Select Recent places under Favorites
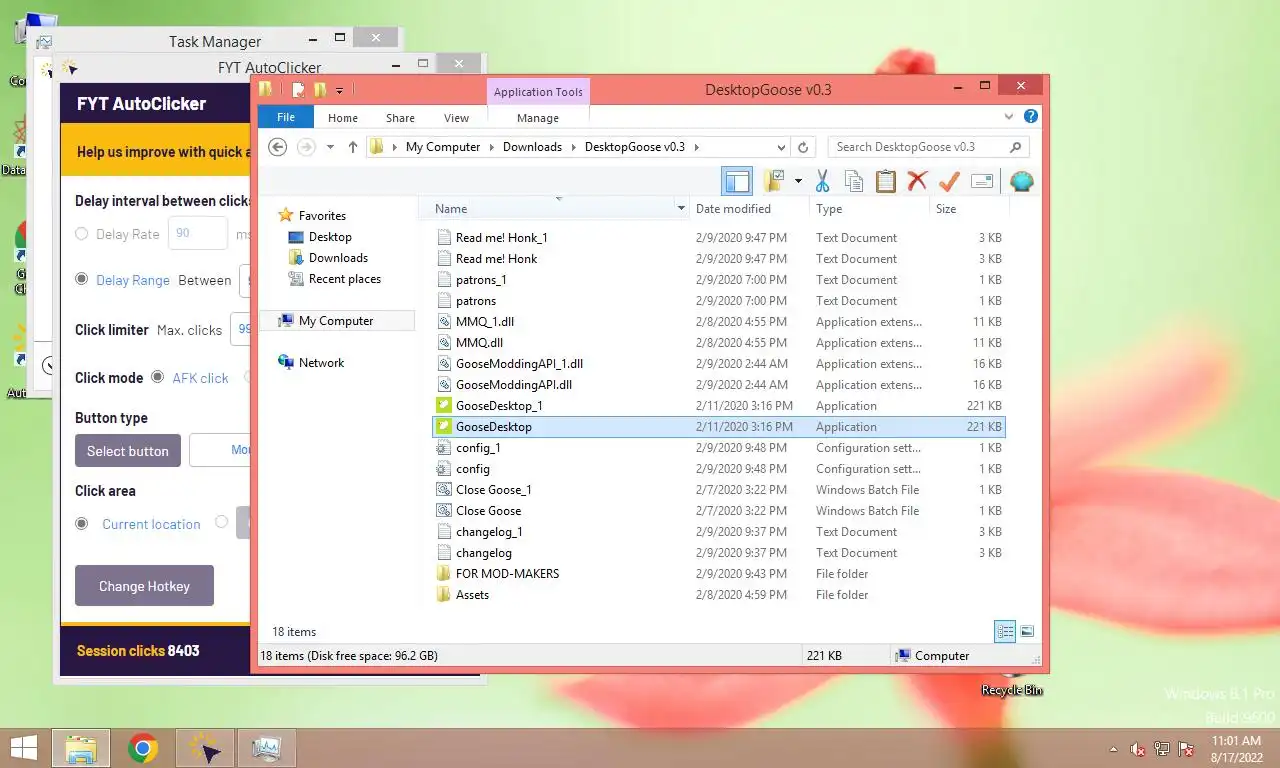Screen dimensions: 1280x768 click(344, 279)
